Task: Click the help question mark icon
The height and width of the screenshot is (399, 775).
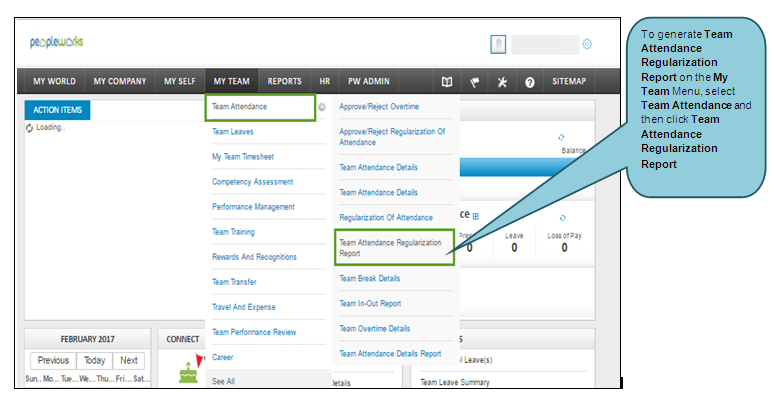Action: (x=530, y=82)
